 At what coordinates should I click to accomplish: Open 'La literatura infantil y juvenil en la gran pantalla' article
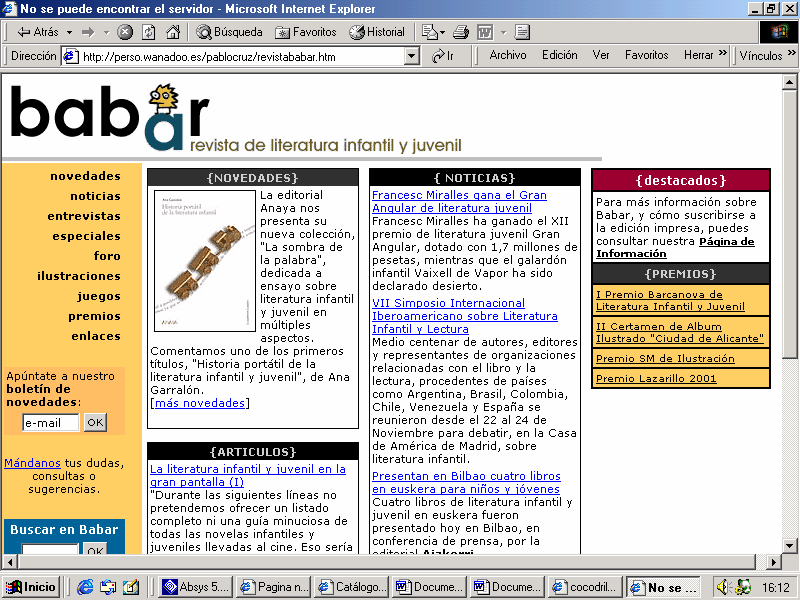click(247, 476)
